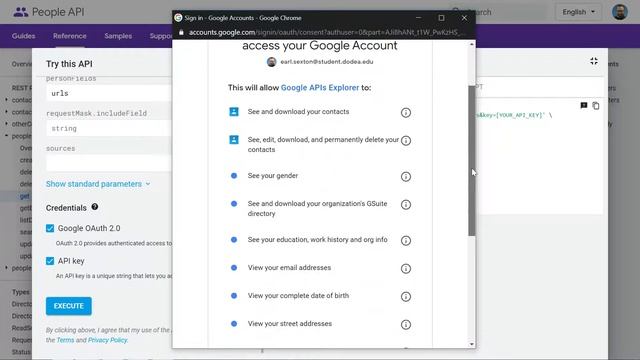Viewport: 640px width, 360px height.
Task: Open user profile avatar in top right
Action: tap(620, 12)
